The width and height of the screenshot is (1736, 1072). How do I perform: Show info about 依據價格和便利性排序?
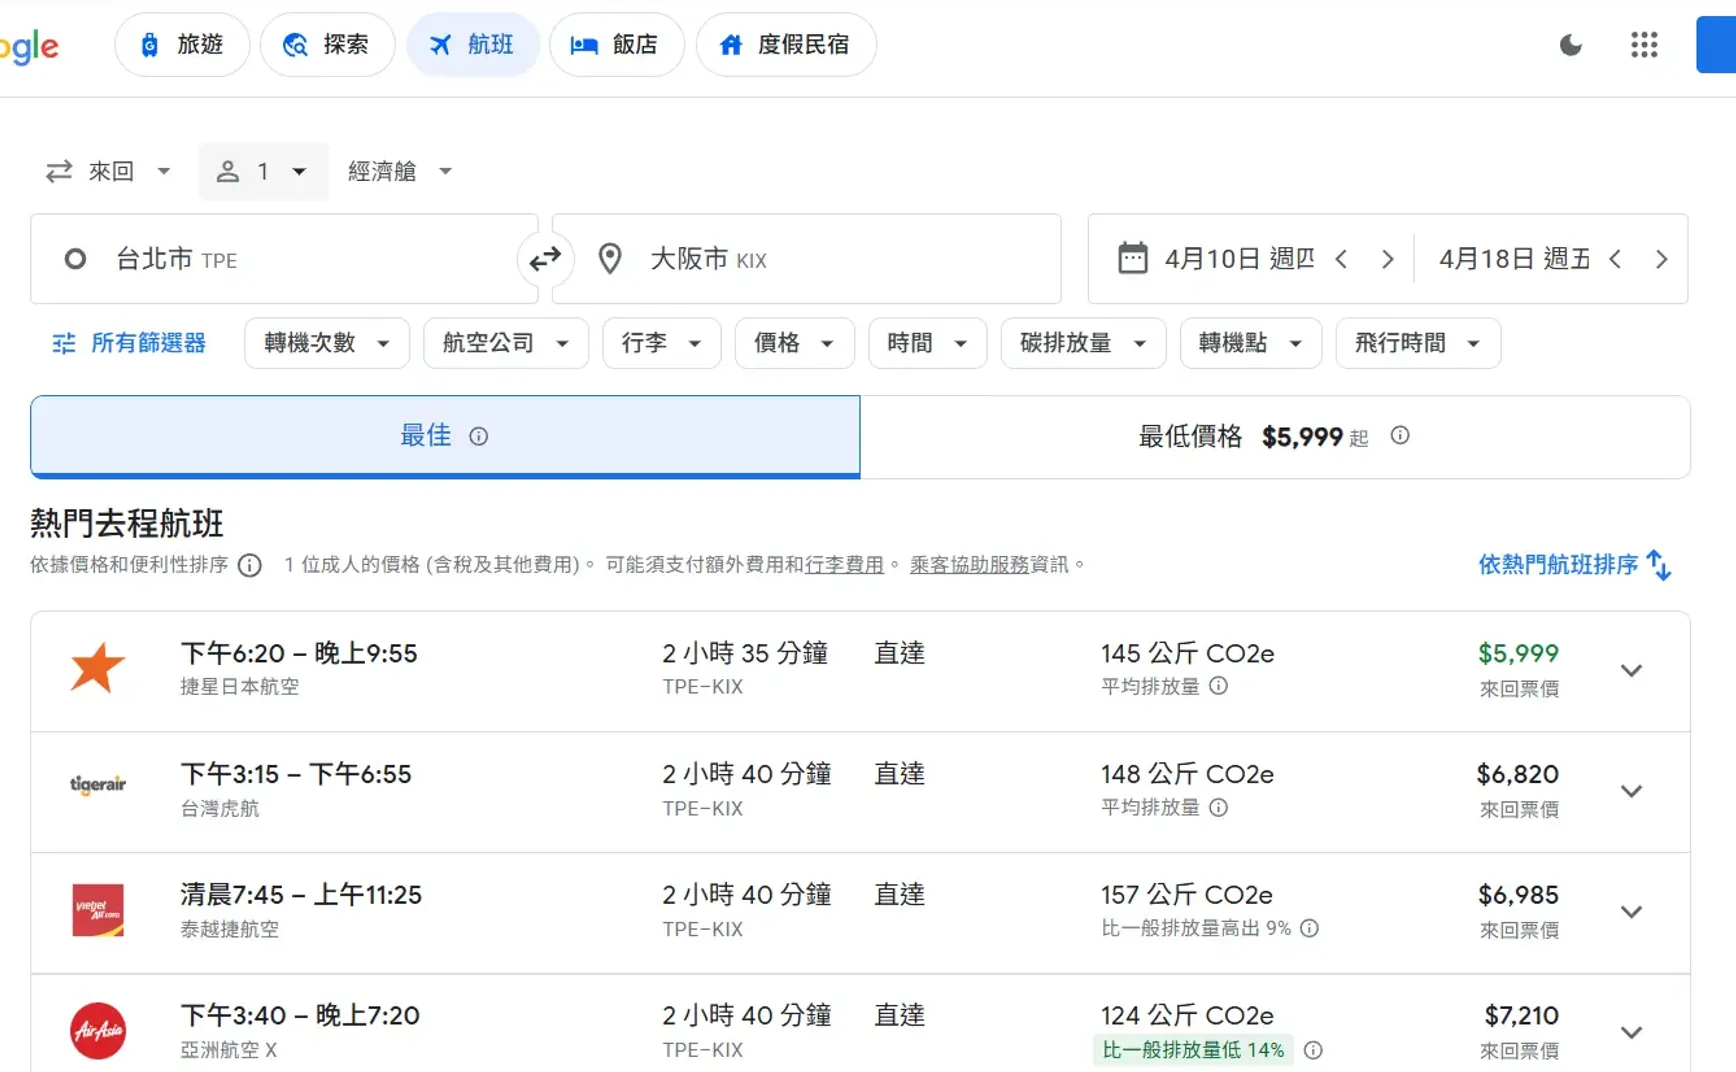(250, 566)
